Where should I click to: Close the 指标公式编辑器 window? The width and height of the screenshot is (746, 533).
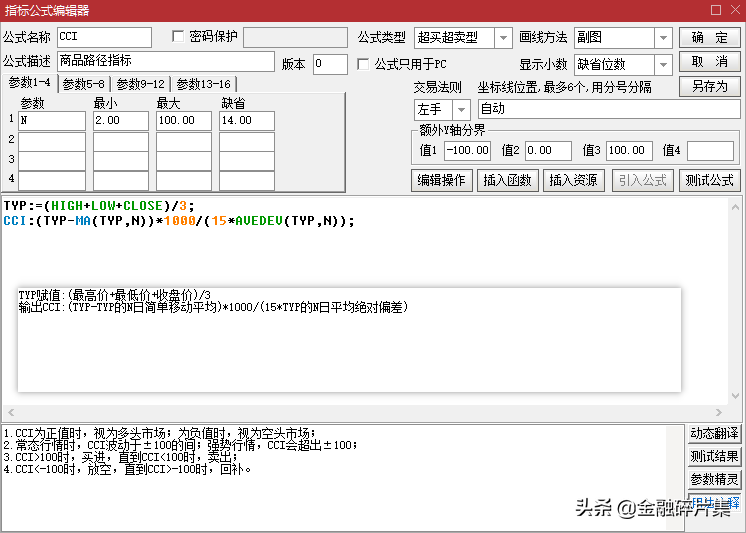click(x=733, y=10)
